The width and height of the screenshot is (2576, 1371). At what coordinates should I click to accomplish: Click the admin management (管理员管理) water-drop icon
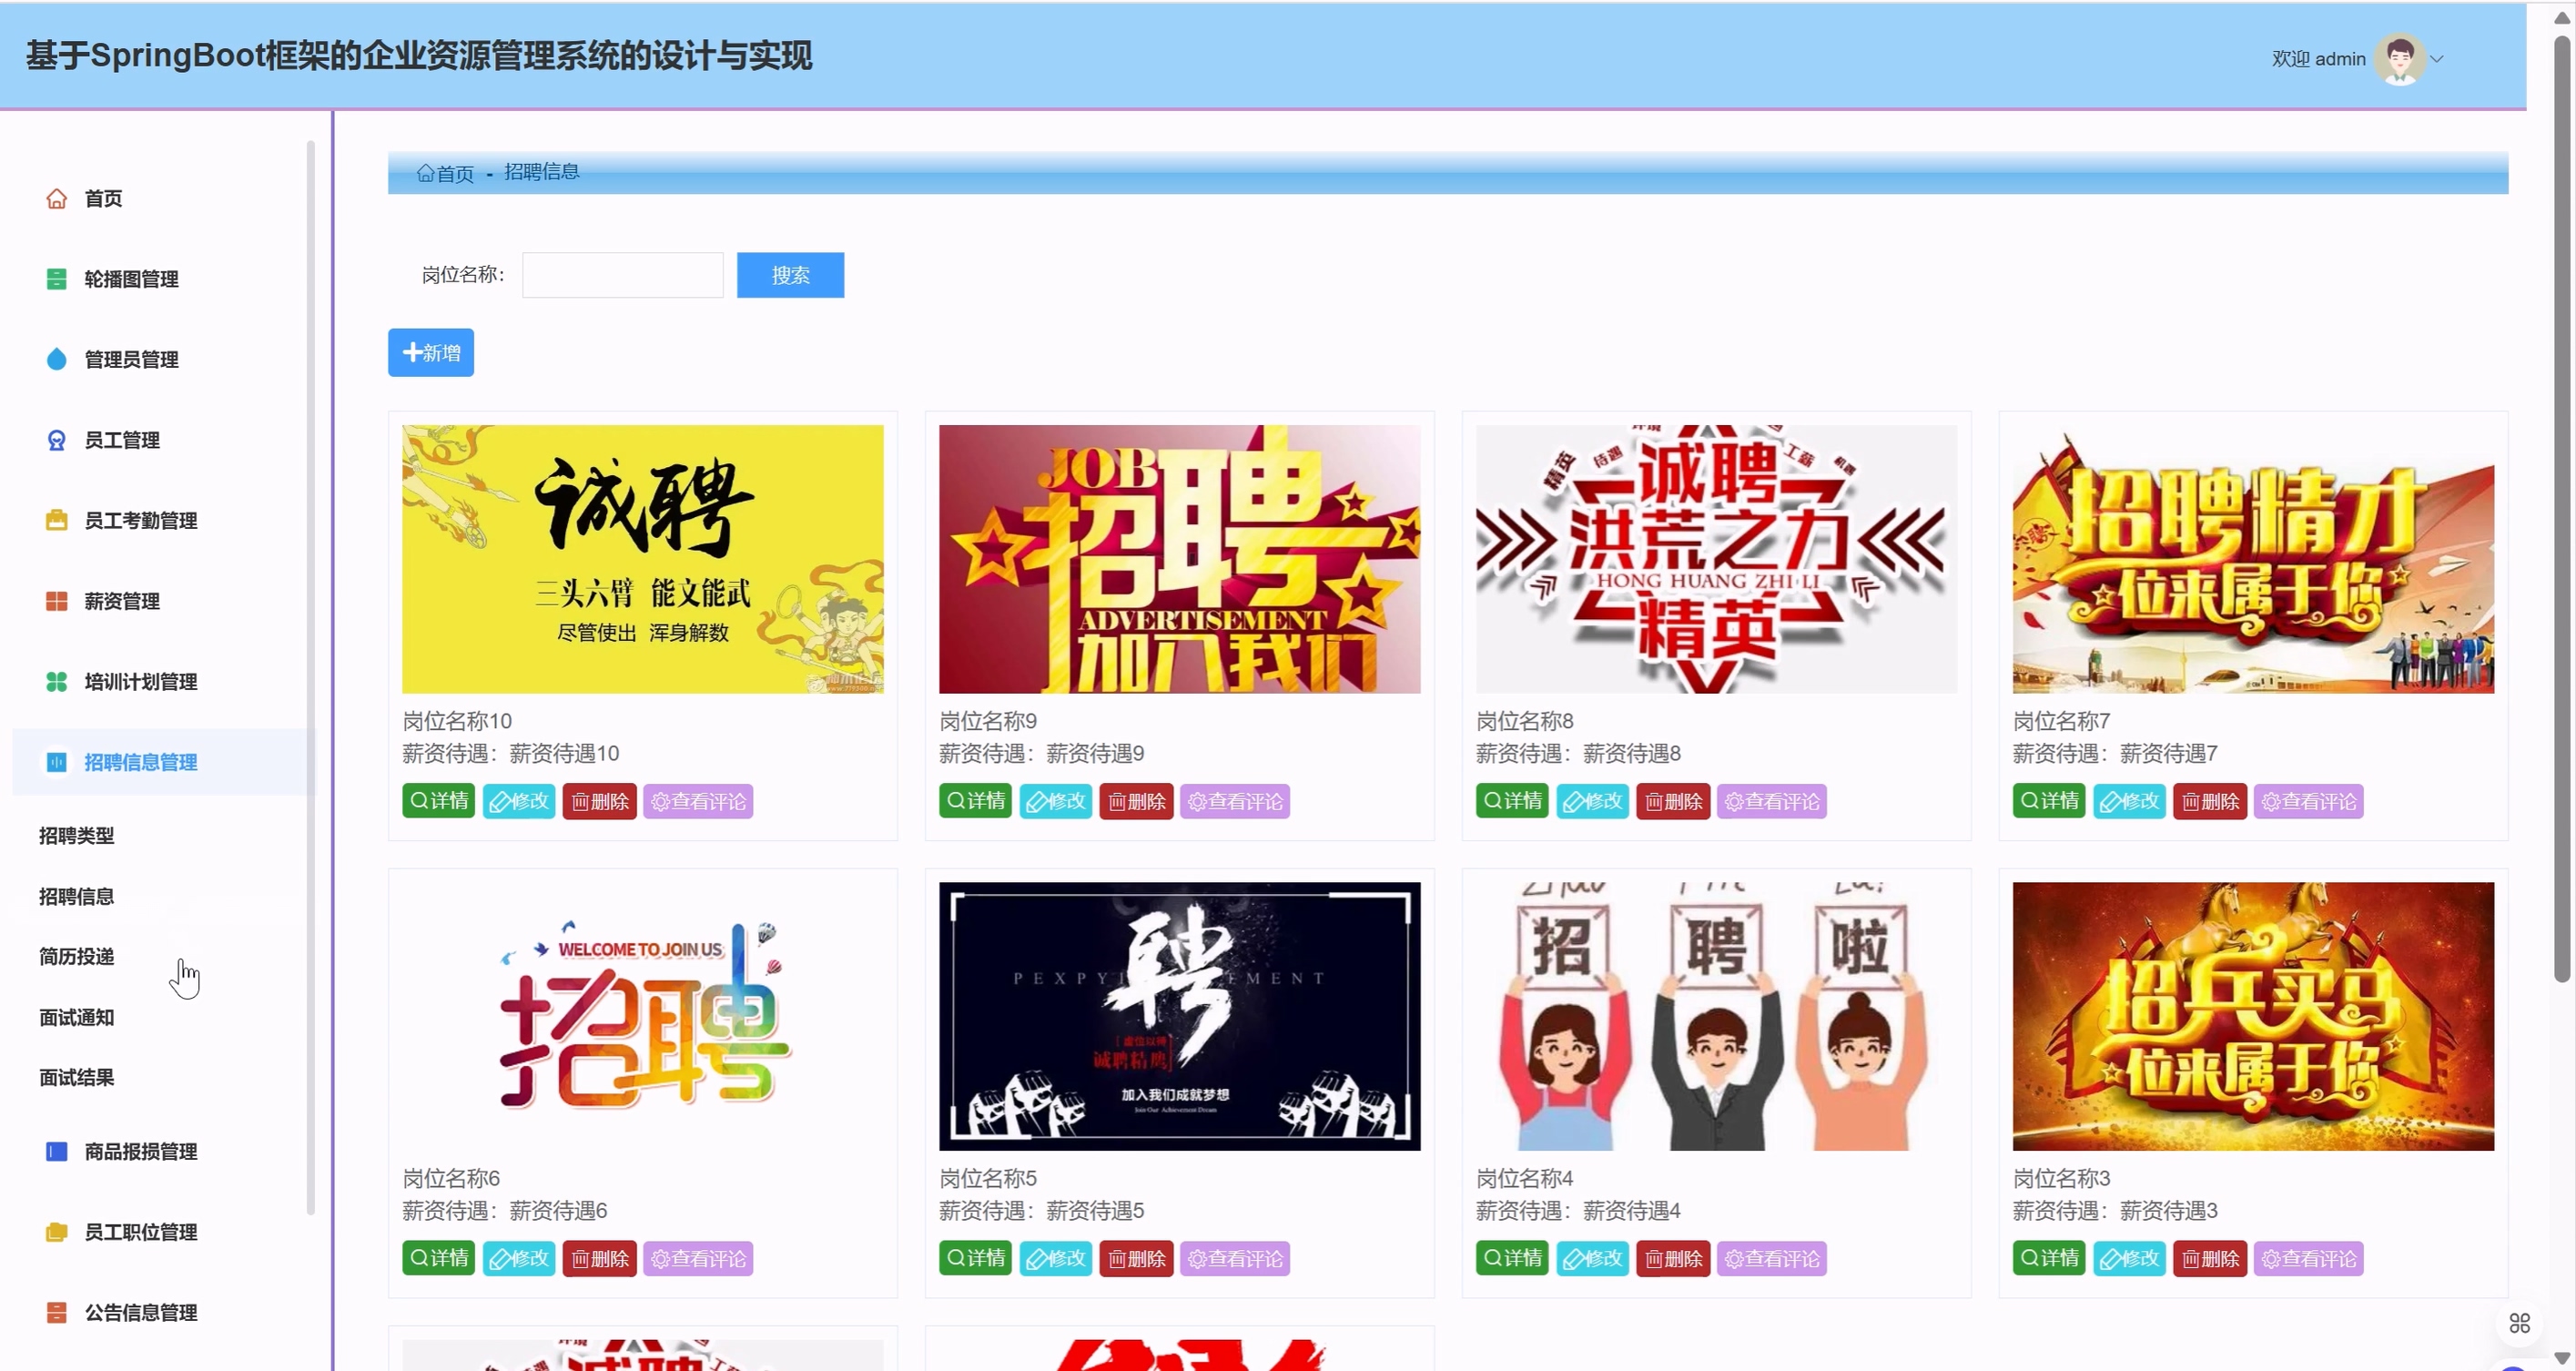coord(56,360)
